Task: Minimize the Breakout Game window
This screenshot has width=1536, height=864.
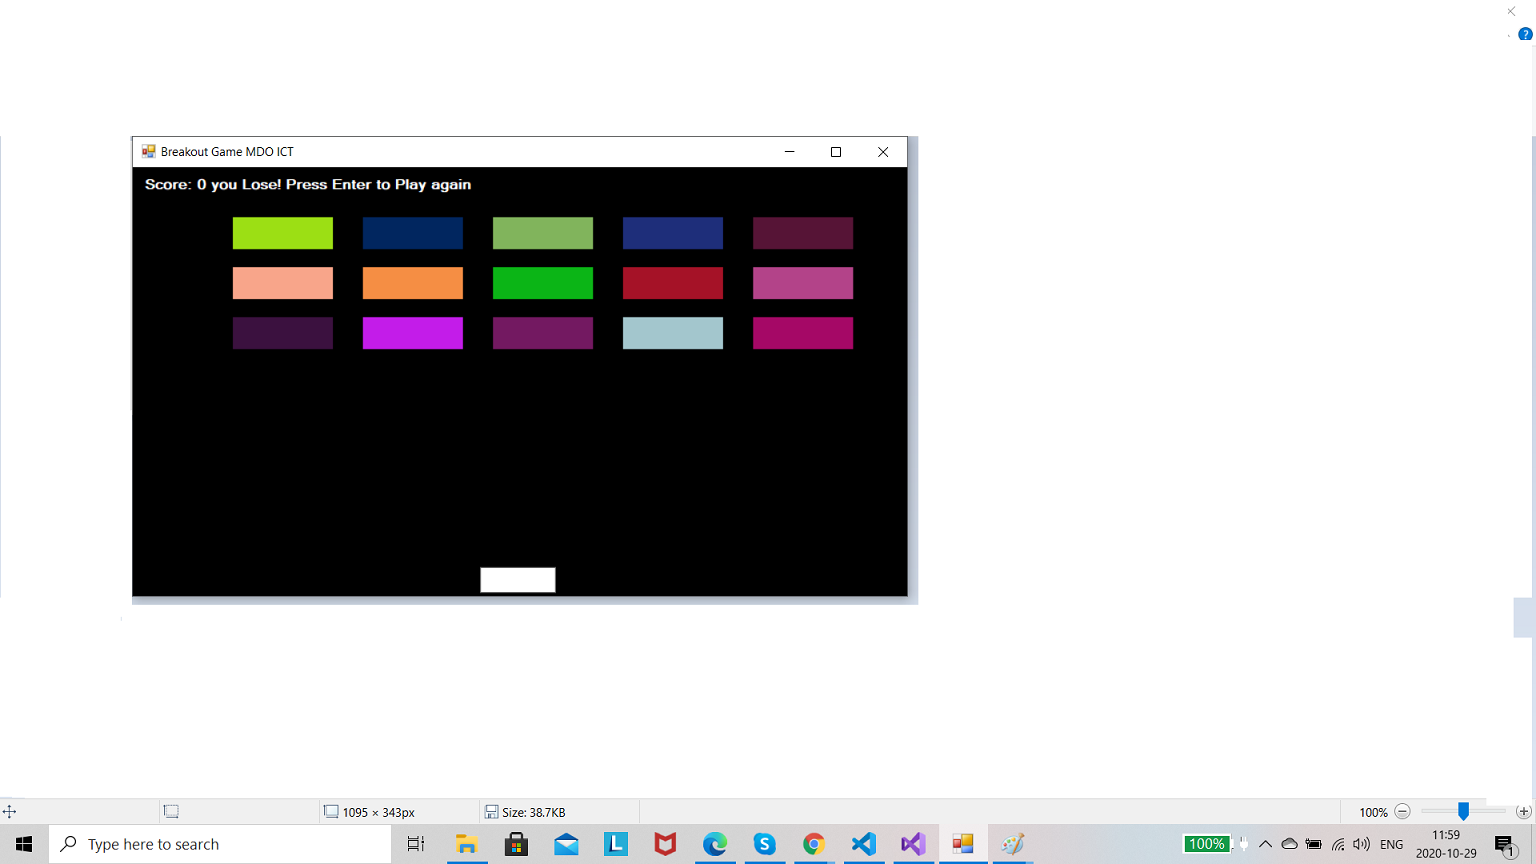Action: click(789, 152)
